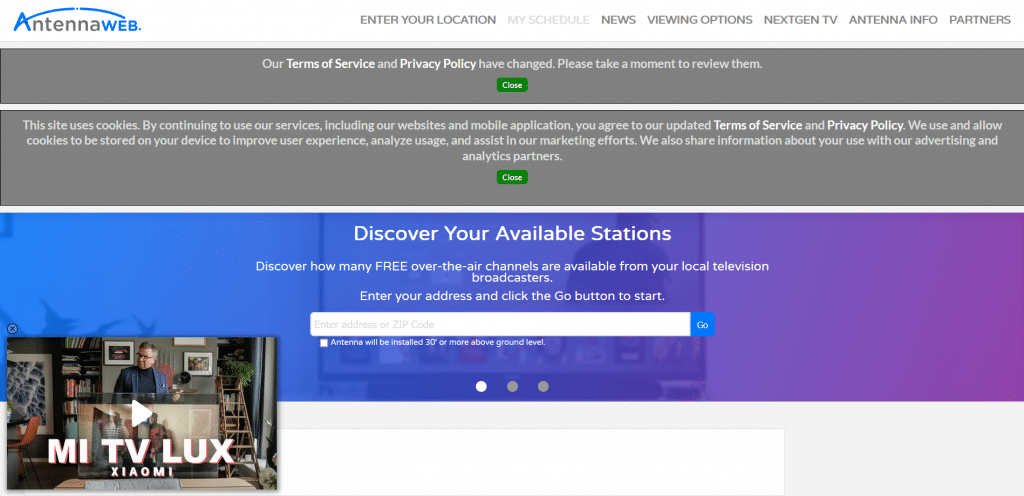Toggle antenna installed 30' above ground checkbox
Screen dimensions: 1024x496
(x=324, y=343)
